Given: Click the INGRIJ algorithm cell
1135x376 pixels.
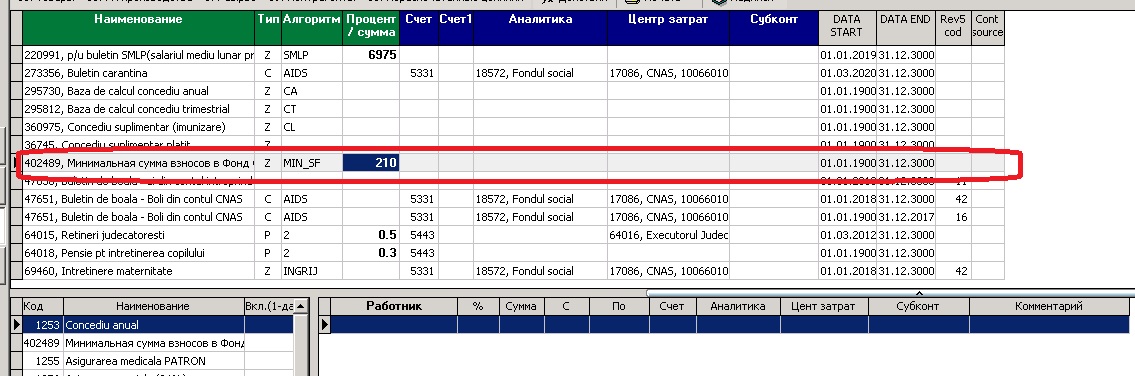Looking at the screenshot, I should (x=311, y=271).
